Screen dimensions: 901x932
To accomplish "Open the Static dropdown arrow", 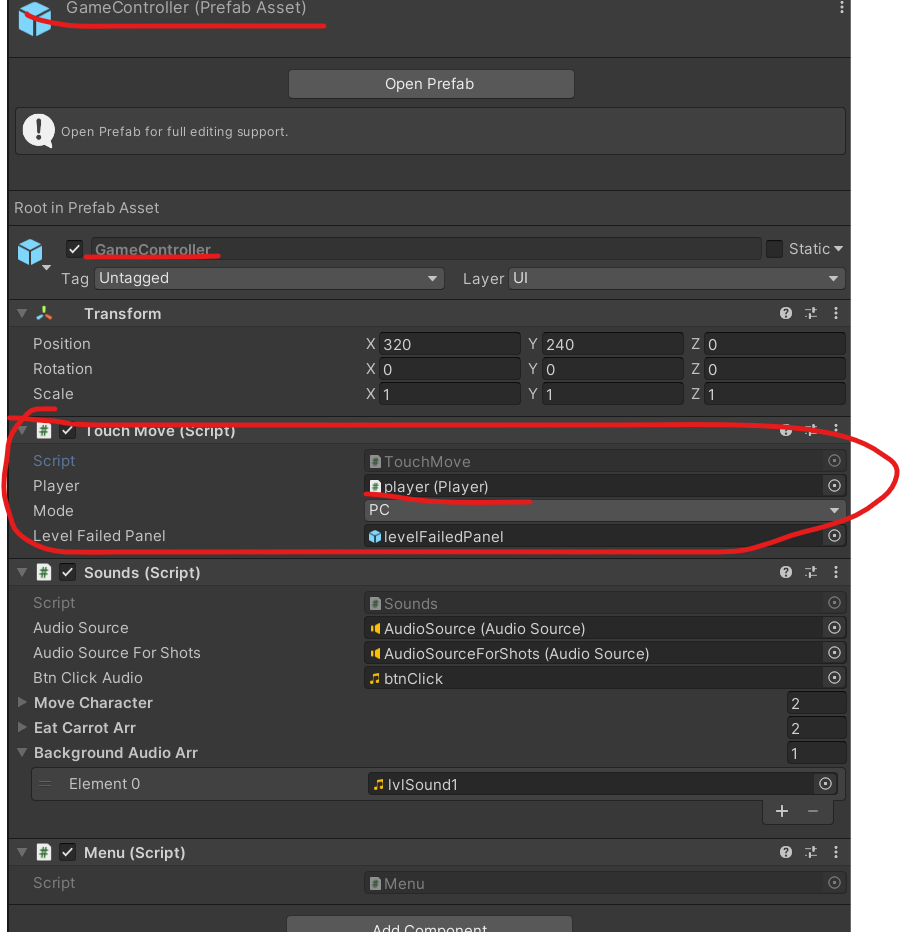I will 838,248.
